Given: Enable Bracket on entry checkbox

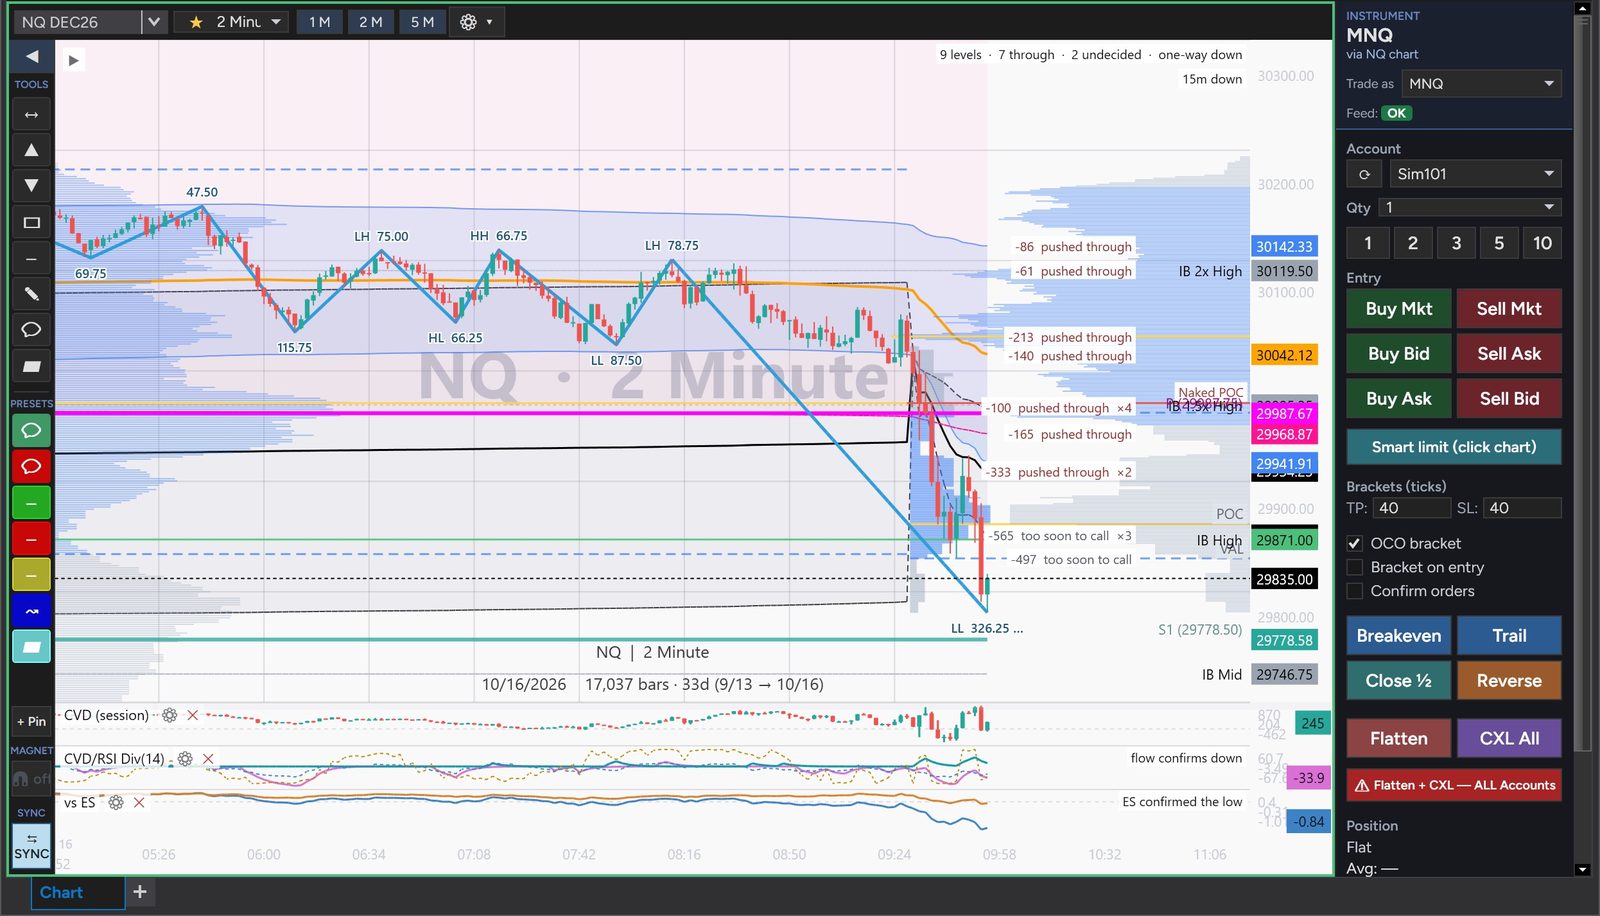Looking at the screenshot, I should click(1354, 567).
